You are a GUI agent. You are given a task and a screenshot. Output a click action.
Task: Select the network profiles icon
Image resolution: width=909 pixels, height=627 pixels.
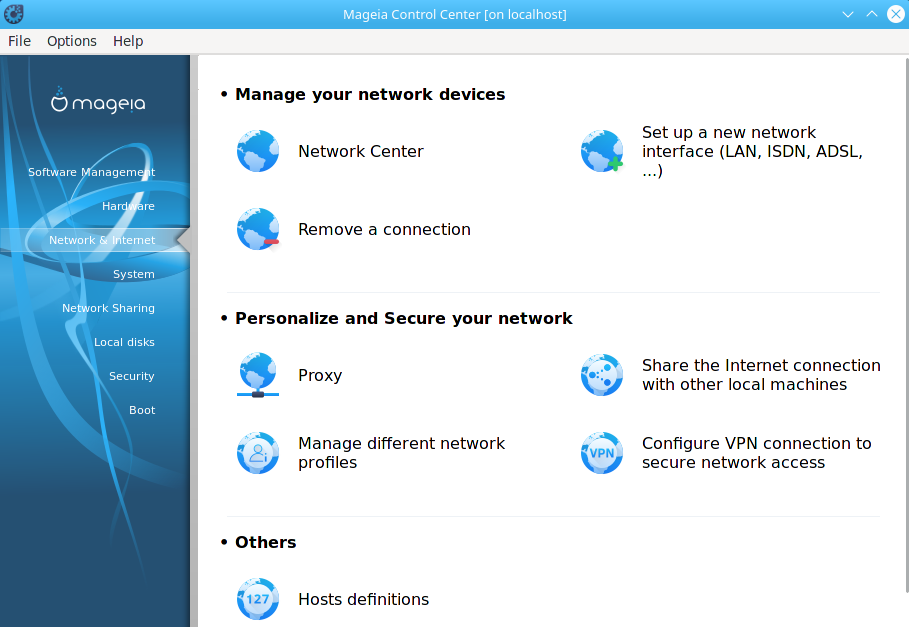[x=257, y=452]
